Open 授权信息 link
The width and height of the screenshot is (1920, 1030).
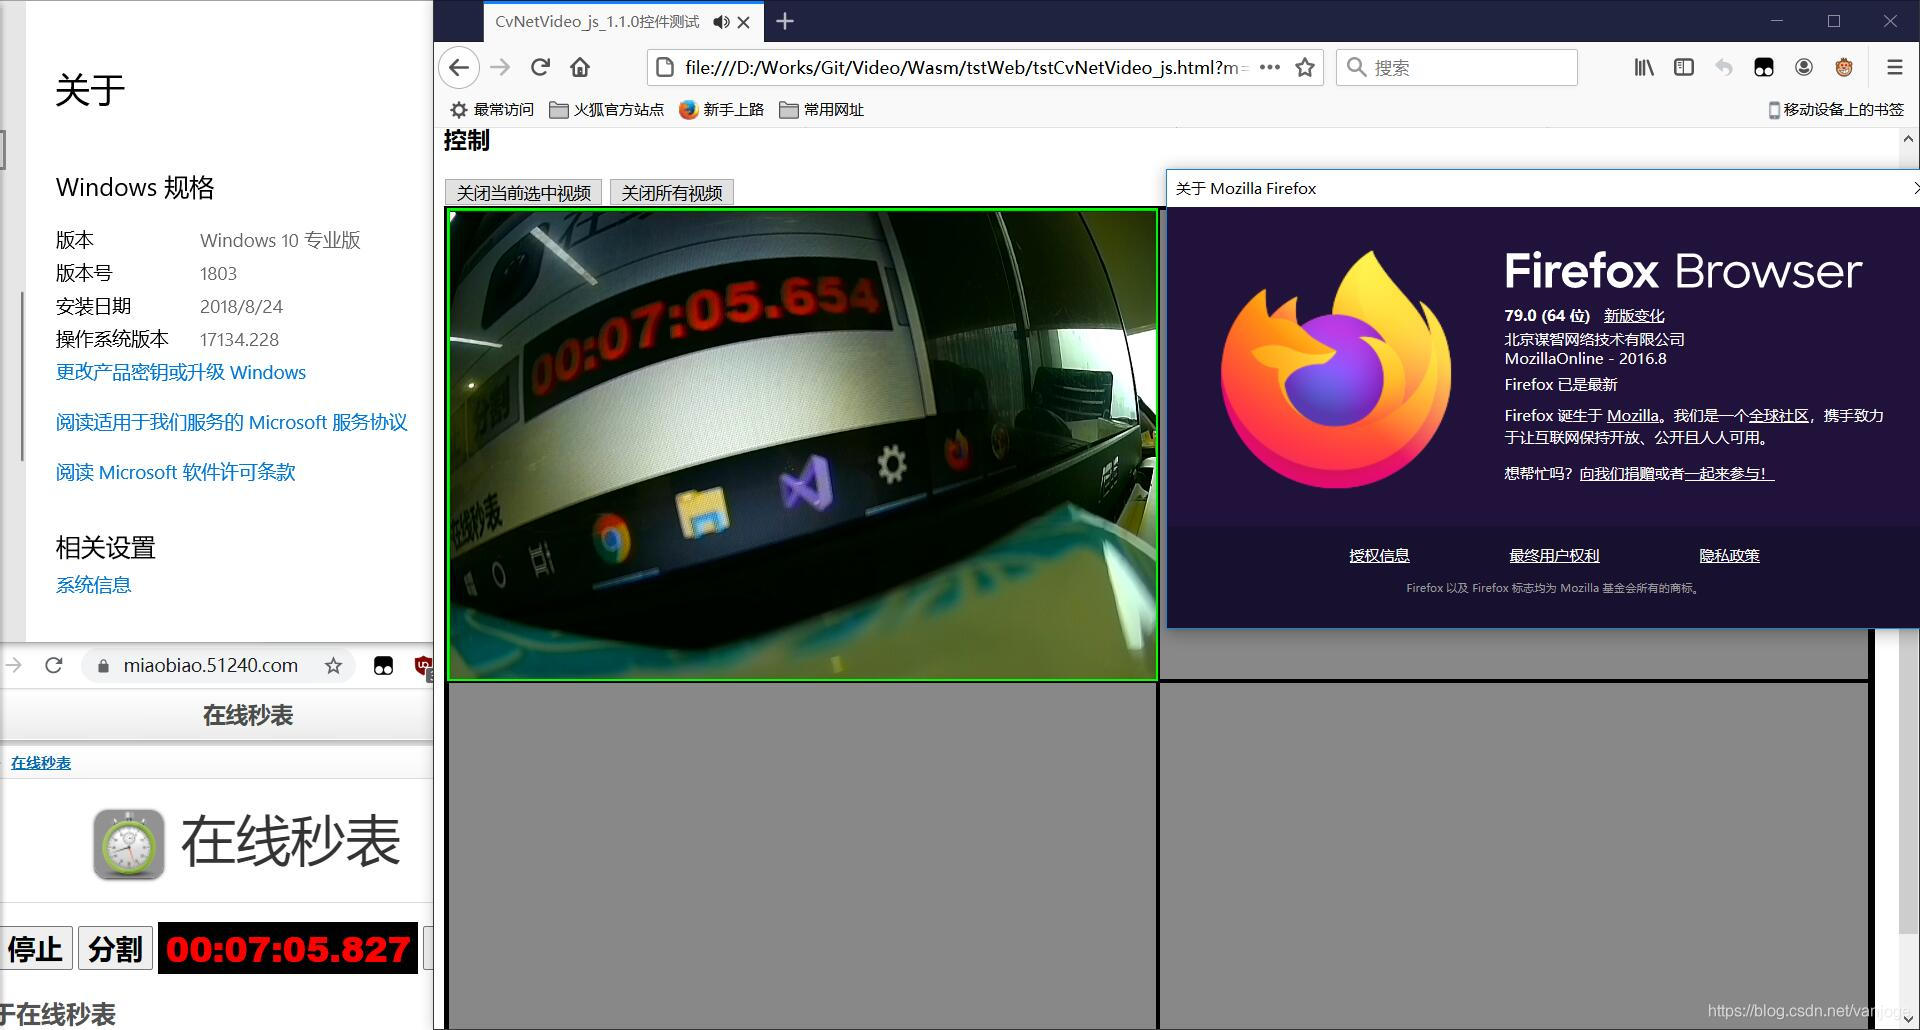[x=1379, y=555]
